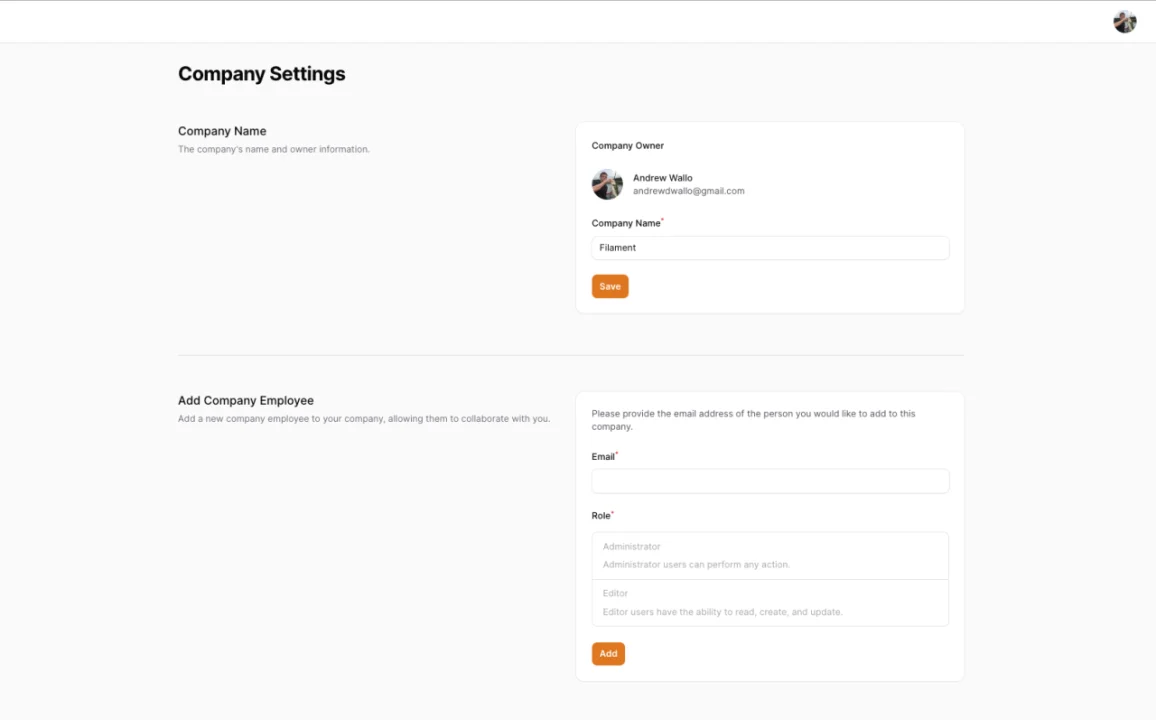Click the Company Settings page title
Viewport: 1156px width, 720px height.
[261, 73]
